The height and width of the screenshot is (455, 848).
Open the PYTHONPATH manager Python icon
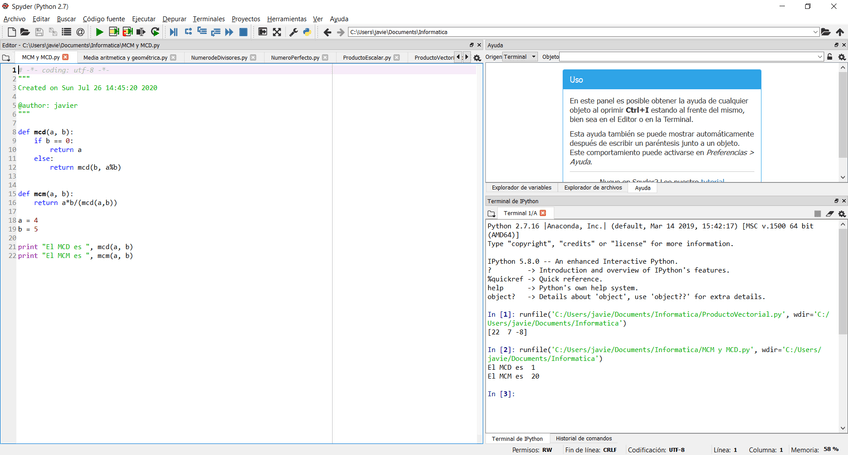click(307, 32)
